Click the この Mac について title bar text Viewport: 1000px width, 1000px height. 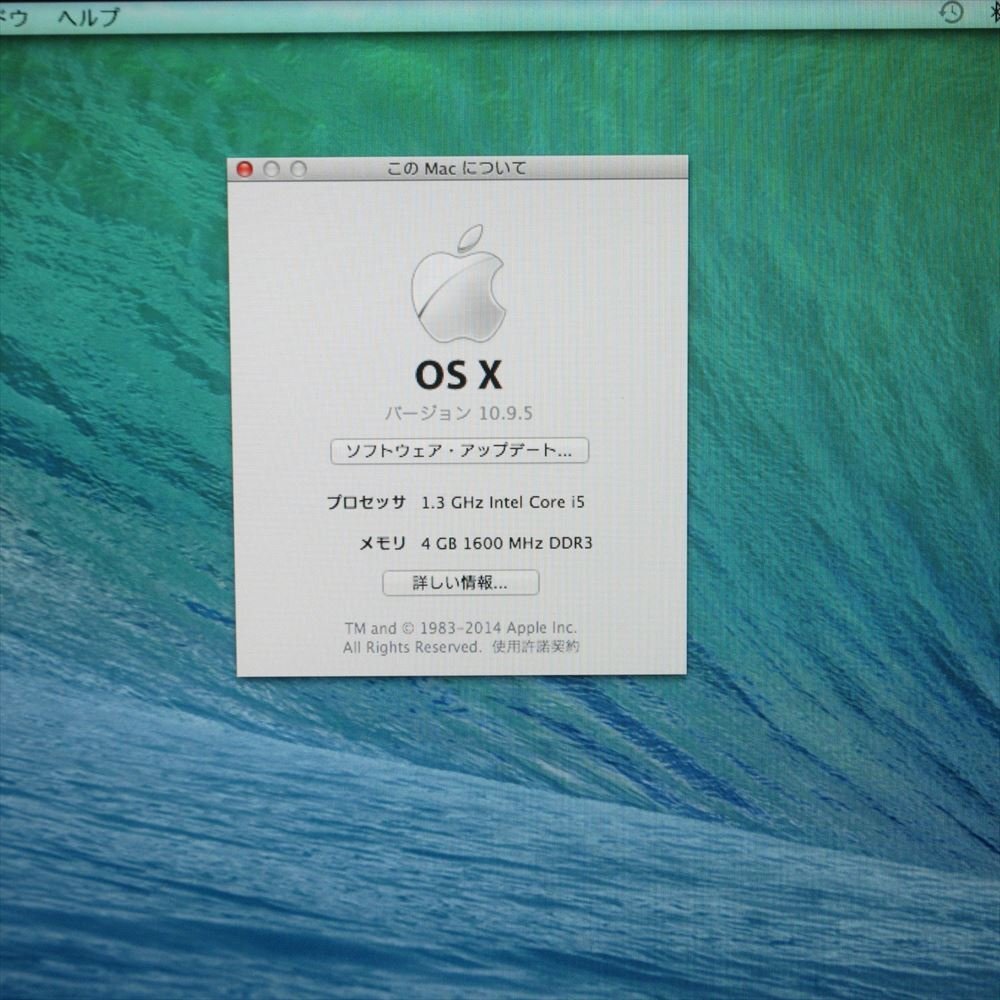click(456, 169)
